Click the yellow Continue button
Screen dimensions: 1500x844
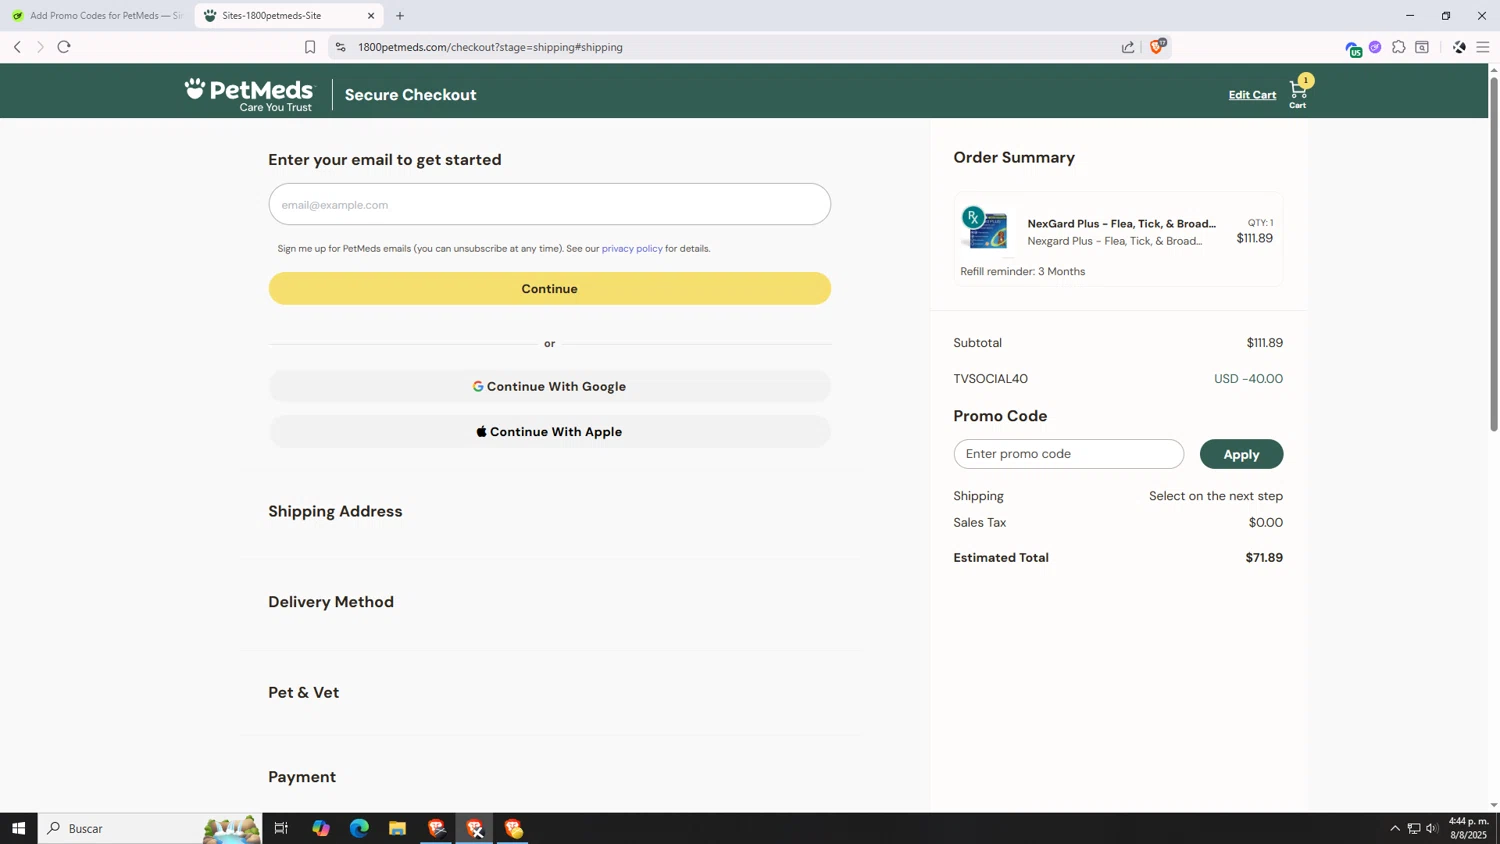(549, 289)
